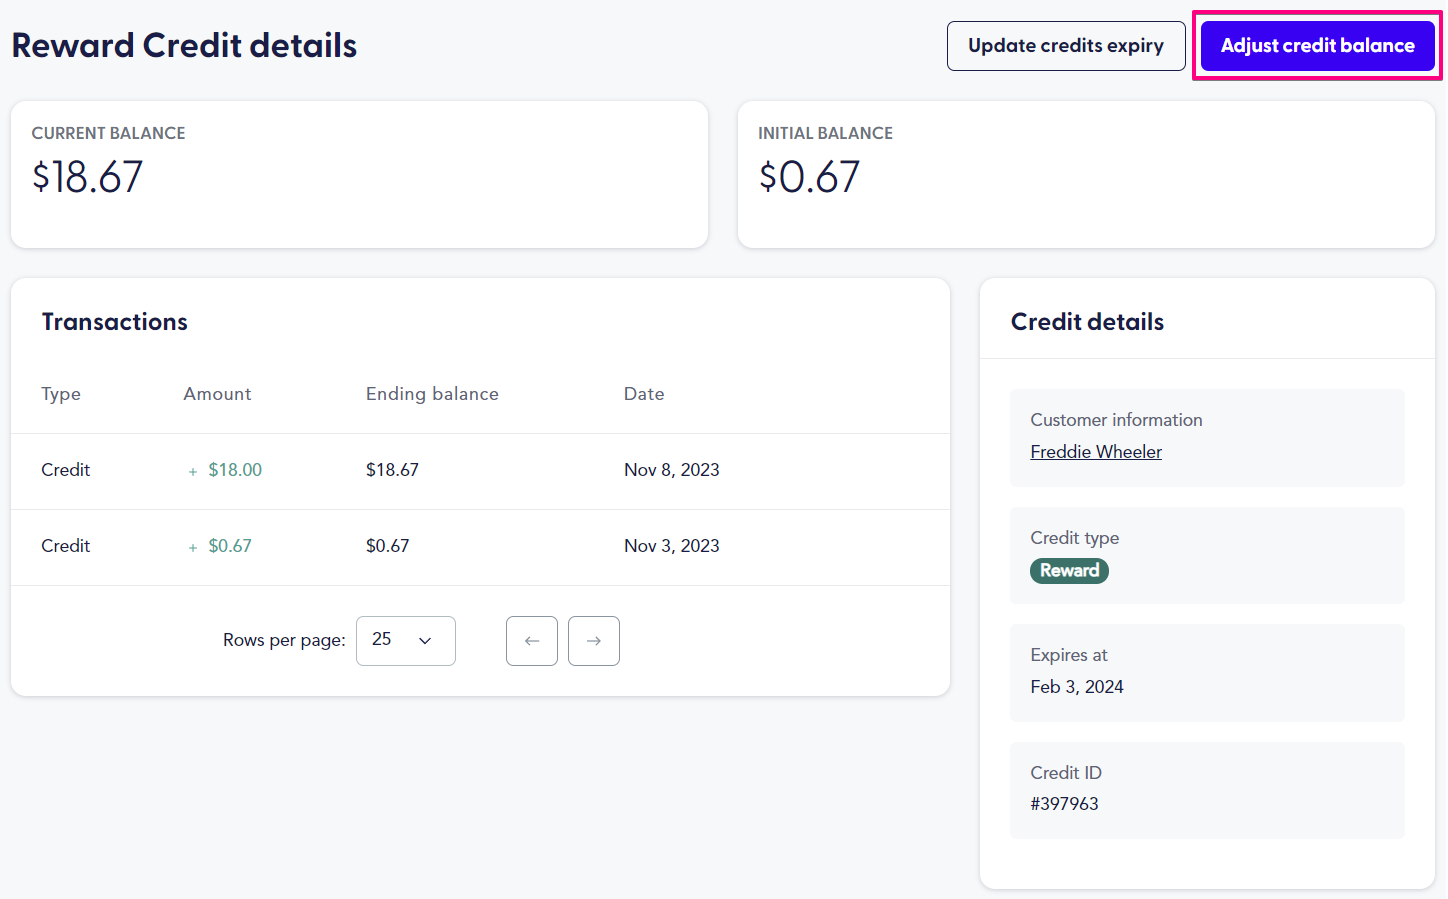Click the Expires at Feb 3, 2024 field
Viewport: 1448px width, 899px height.
click(1076, 687)
